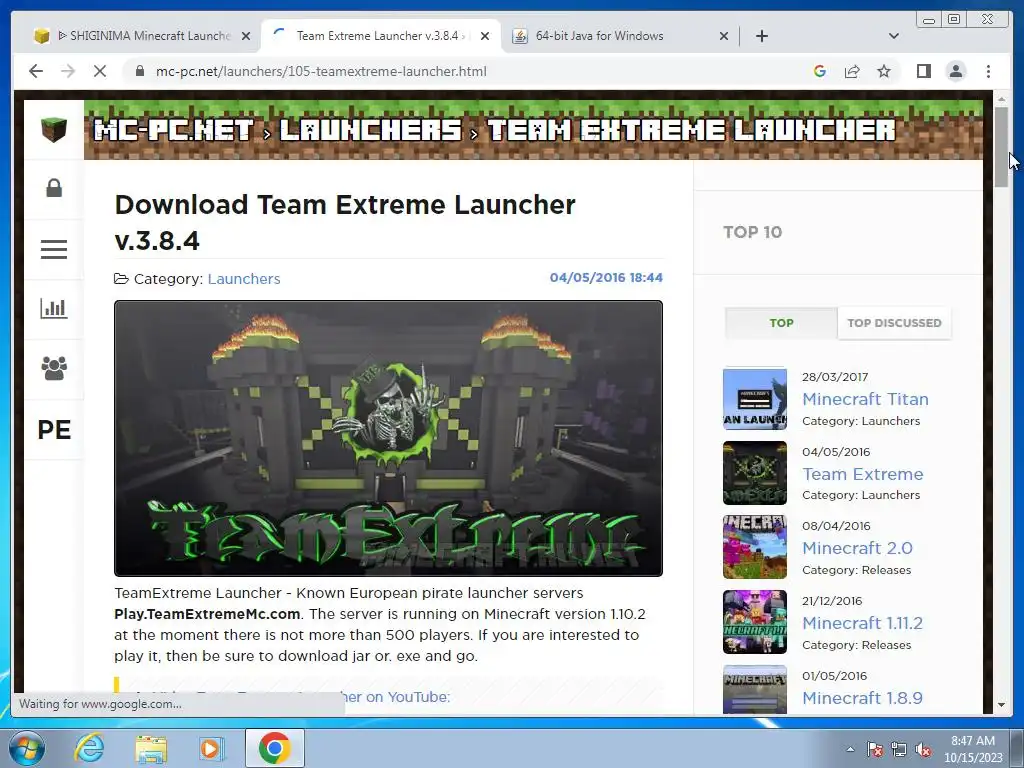Click MC-PC.NET breadcrumb in header
The width and height of the screenshot is (1024, 768).
(174, 130)
